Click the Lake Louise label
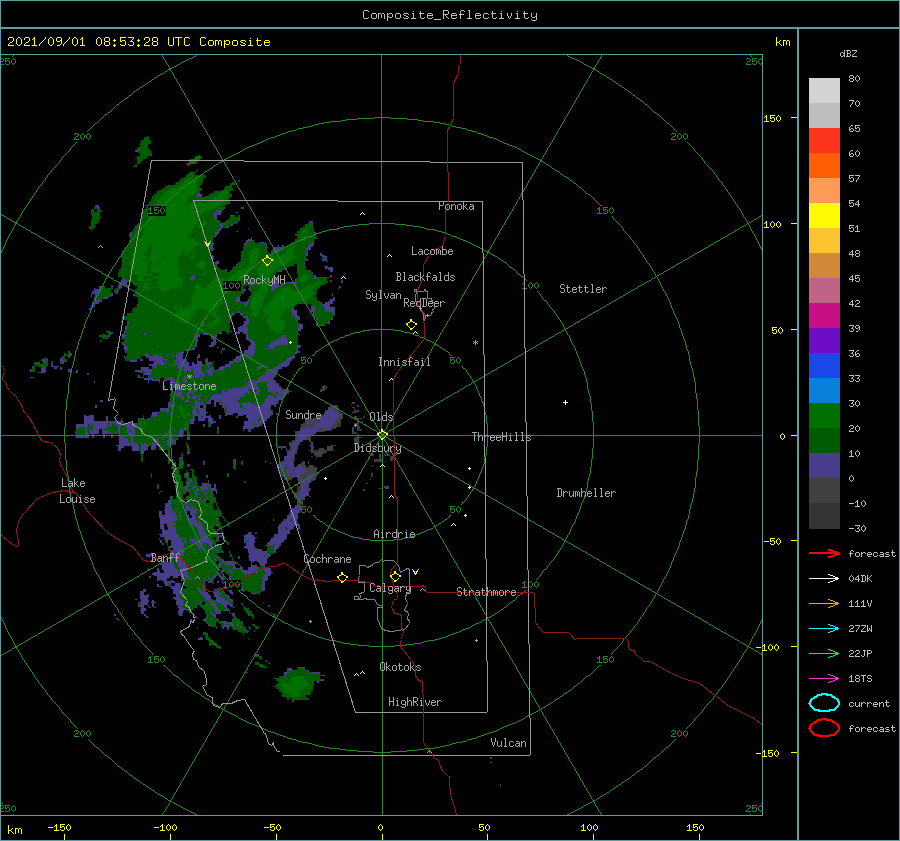The width and height of the screenshot is (900, 841). 77,491
